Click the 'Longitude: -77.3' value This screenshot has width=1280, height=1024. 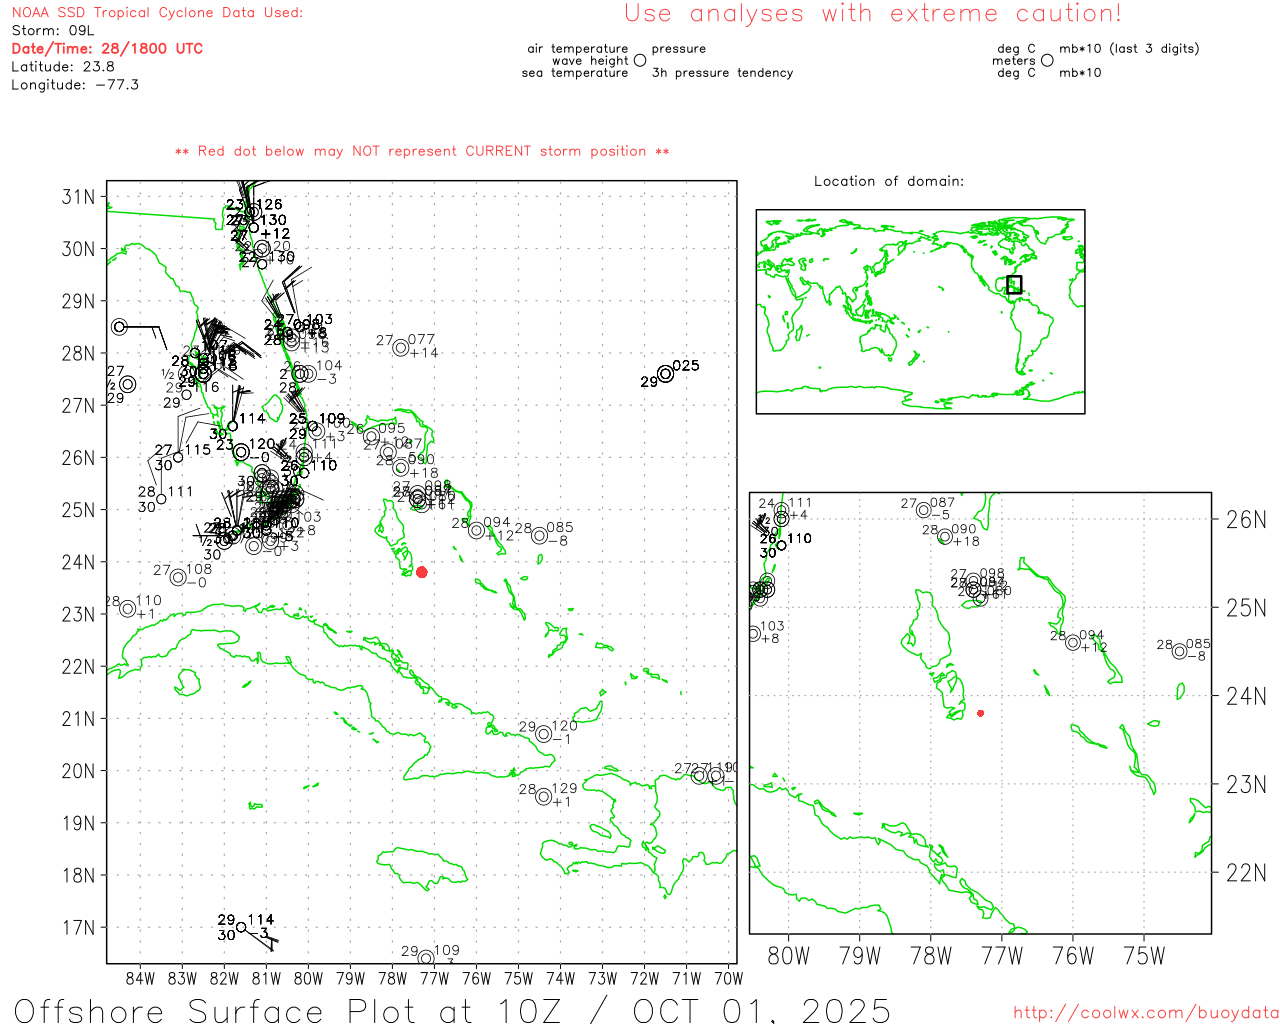[x=75, y=84]
